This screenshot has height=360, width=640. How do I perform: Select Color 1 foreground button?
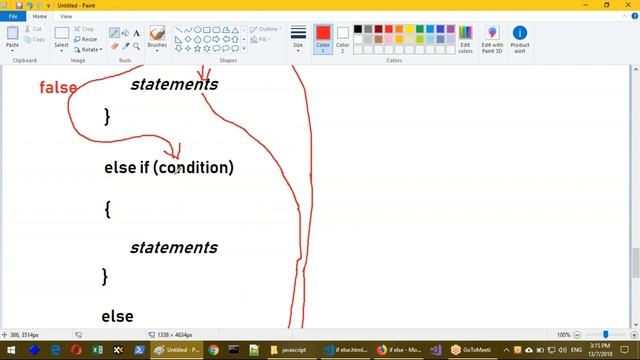click(323, 39)
